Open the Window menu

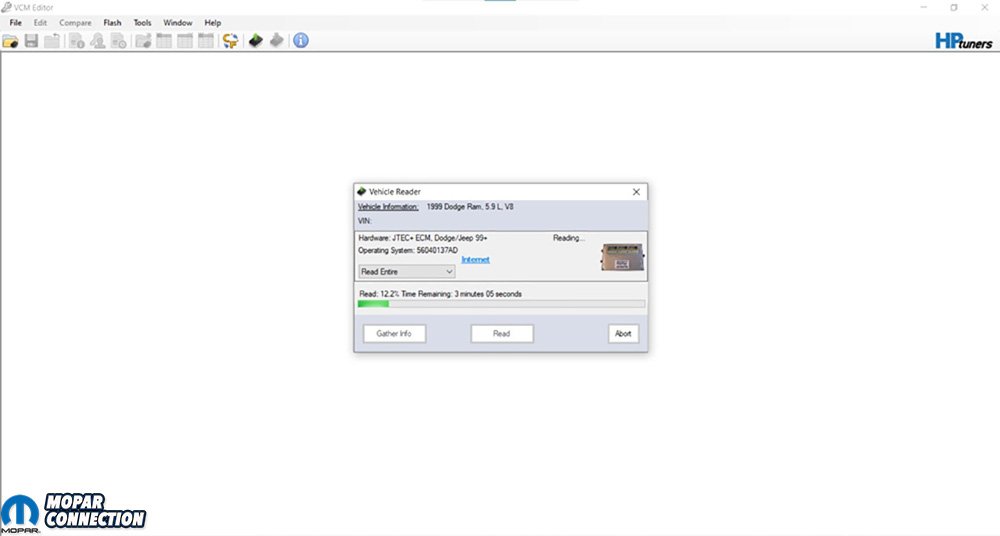(x=177, y=22)
